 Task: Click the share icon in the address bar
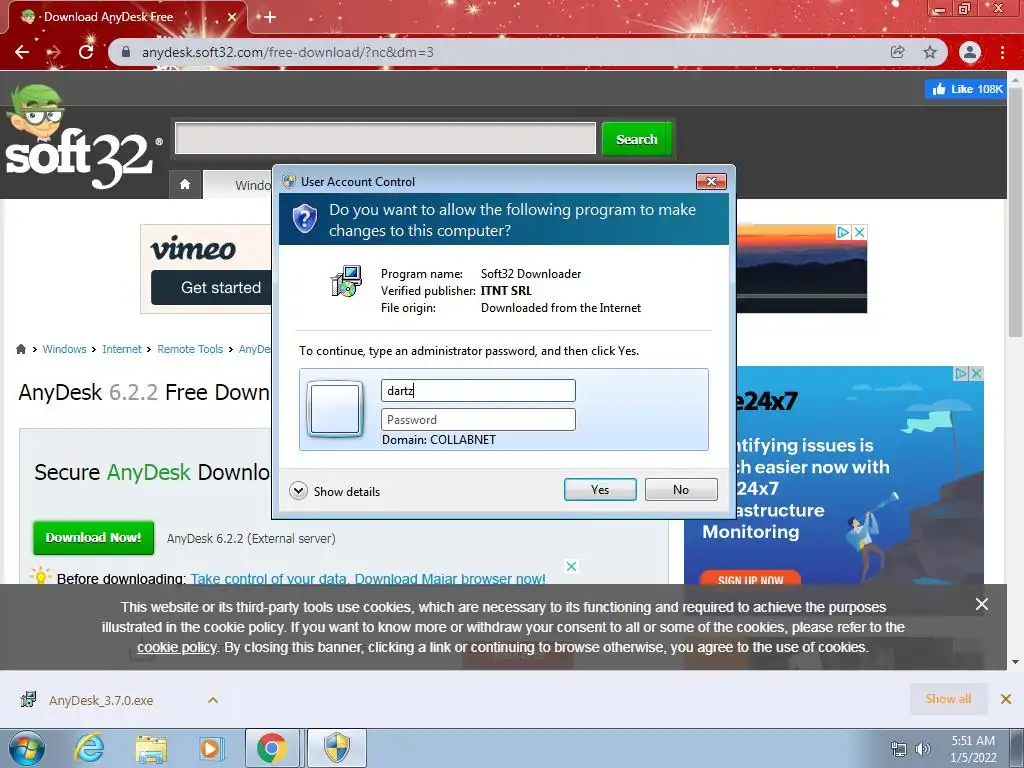[898, 52]
